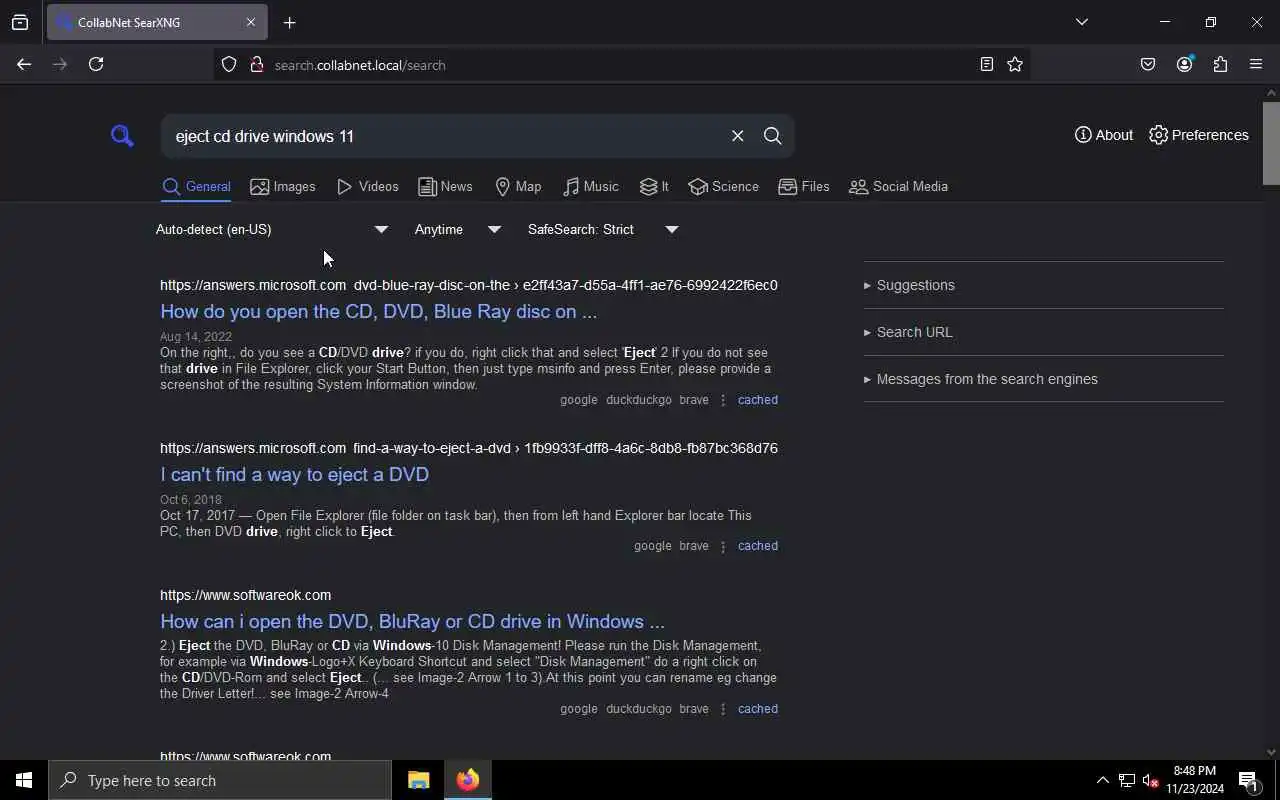The height and width of the screenshot is (800, 1280).
Task: Switch to the Images tab
Action: click(x=283, y=187)
